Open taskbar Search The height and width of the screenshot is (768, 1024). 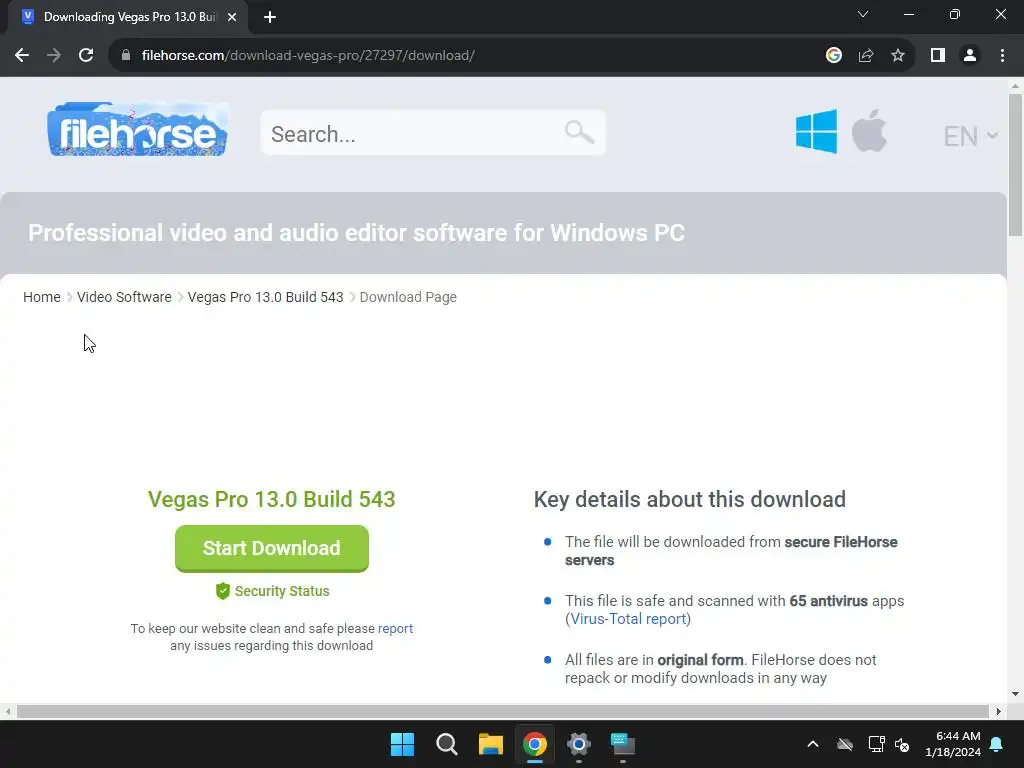[x=447, y=744]
